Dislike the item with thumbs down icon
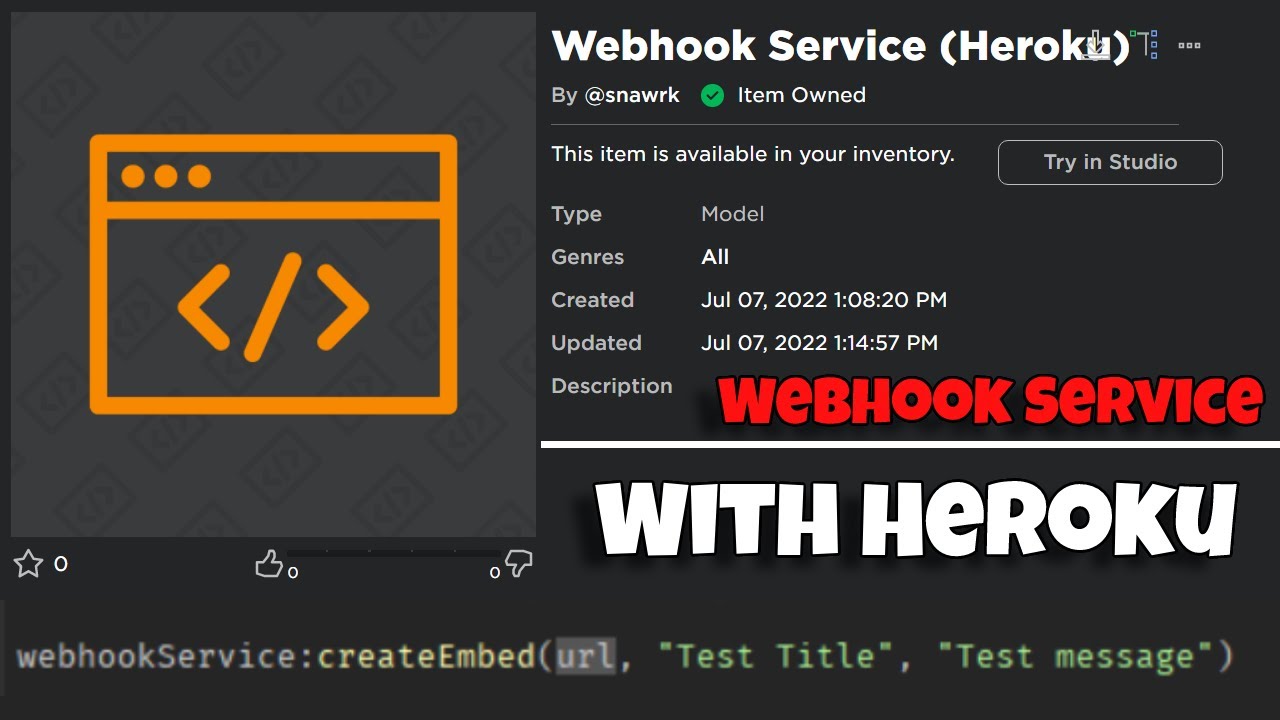This screenshot has width=1280, height=720. click(519, 564)
